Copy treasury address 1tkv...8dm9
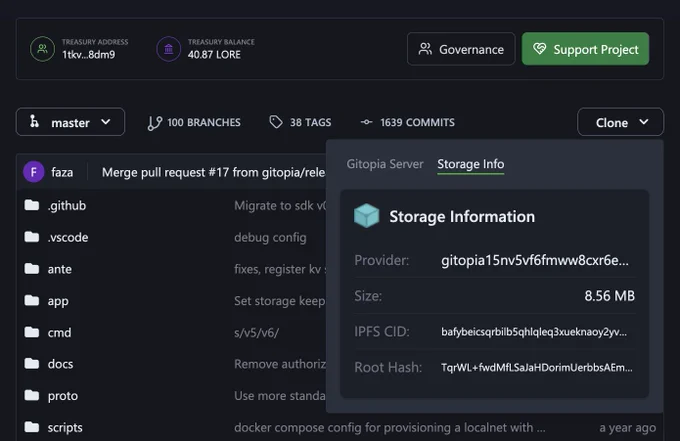The width and height of the screenshot is (680, 441). (x=88, y=55)
